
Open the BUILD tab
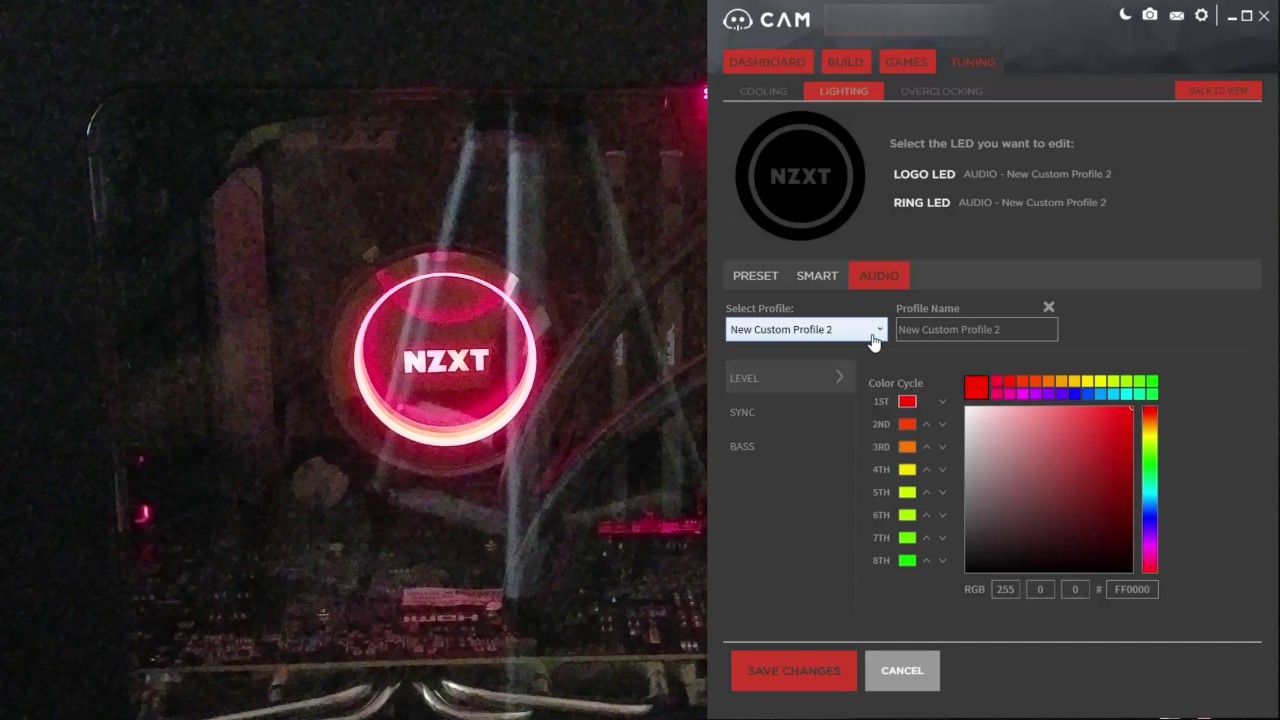[x=845, y=62]
